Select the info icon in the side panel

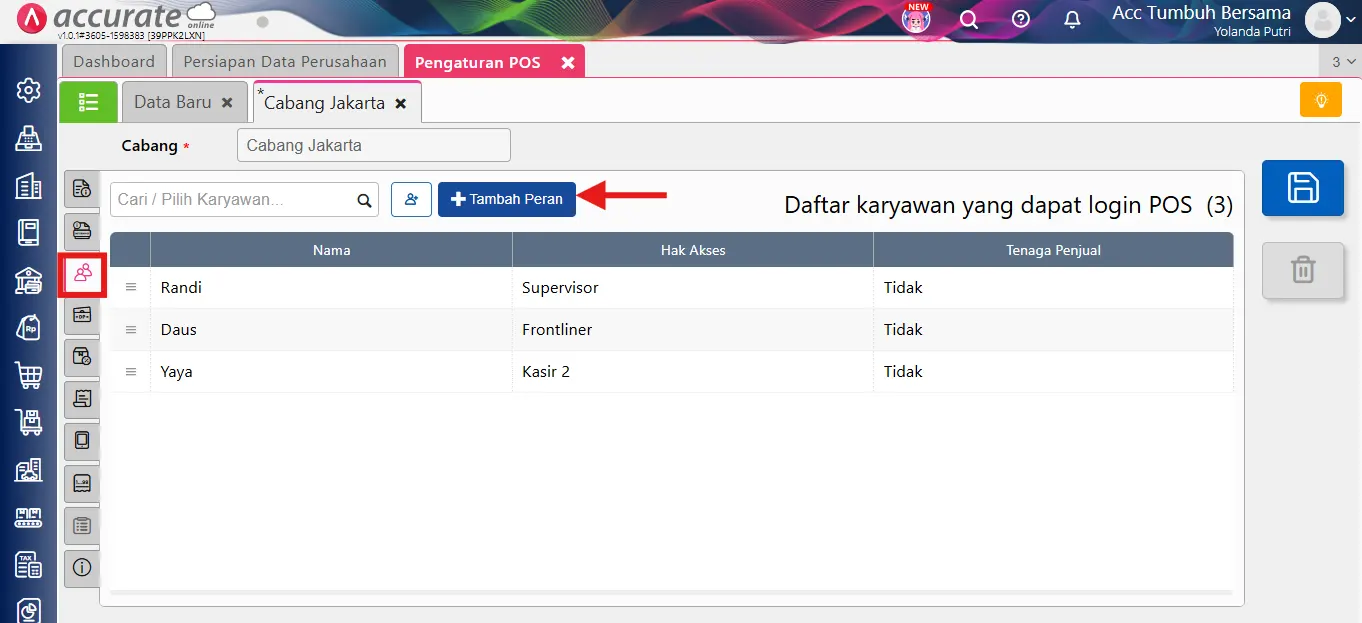click(81, 568)
